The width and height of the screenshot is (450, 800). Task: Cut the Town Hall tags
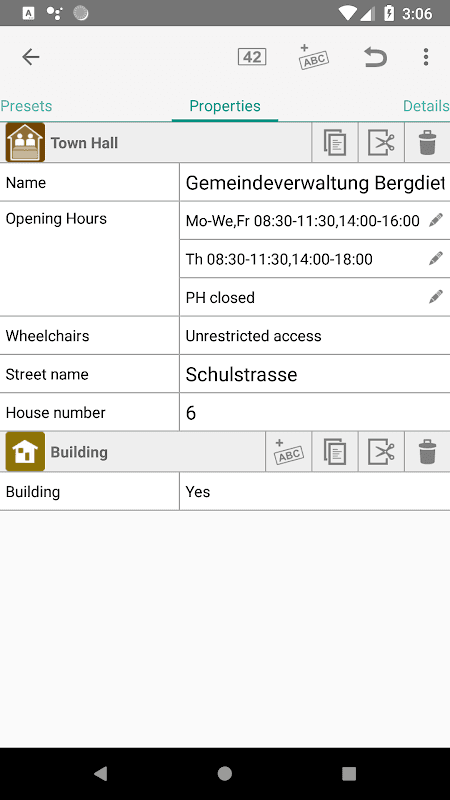click(x=381, y=143)
